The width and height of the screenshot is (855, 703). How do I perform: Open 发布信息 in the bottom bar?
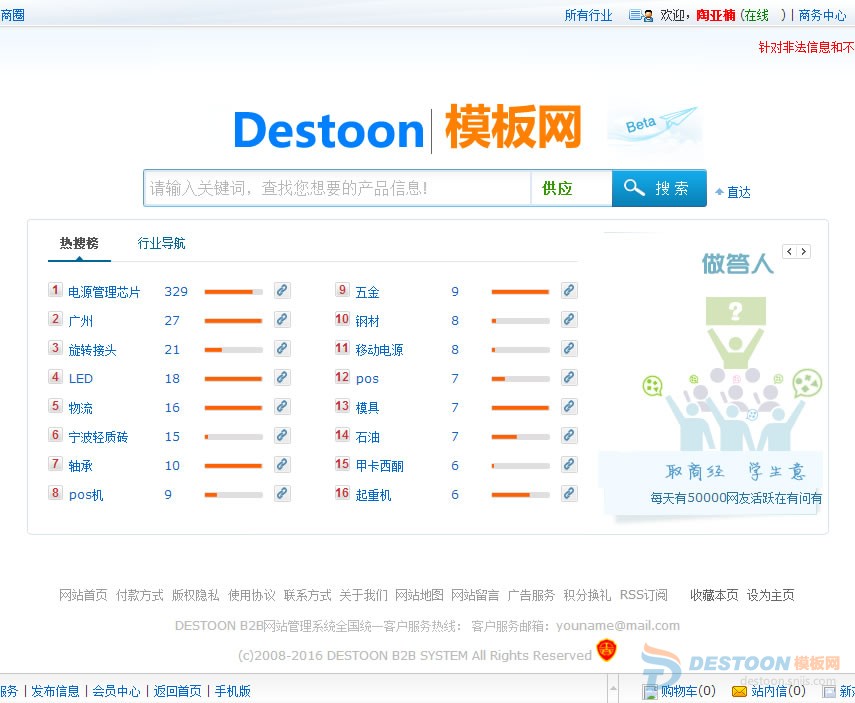(55, 691)
